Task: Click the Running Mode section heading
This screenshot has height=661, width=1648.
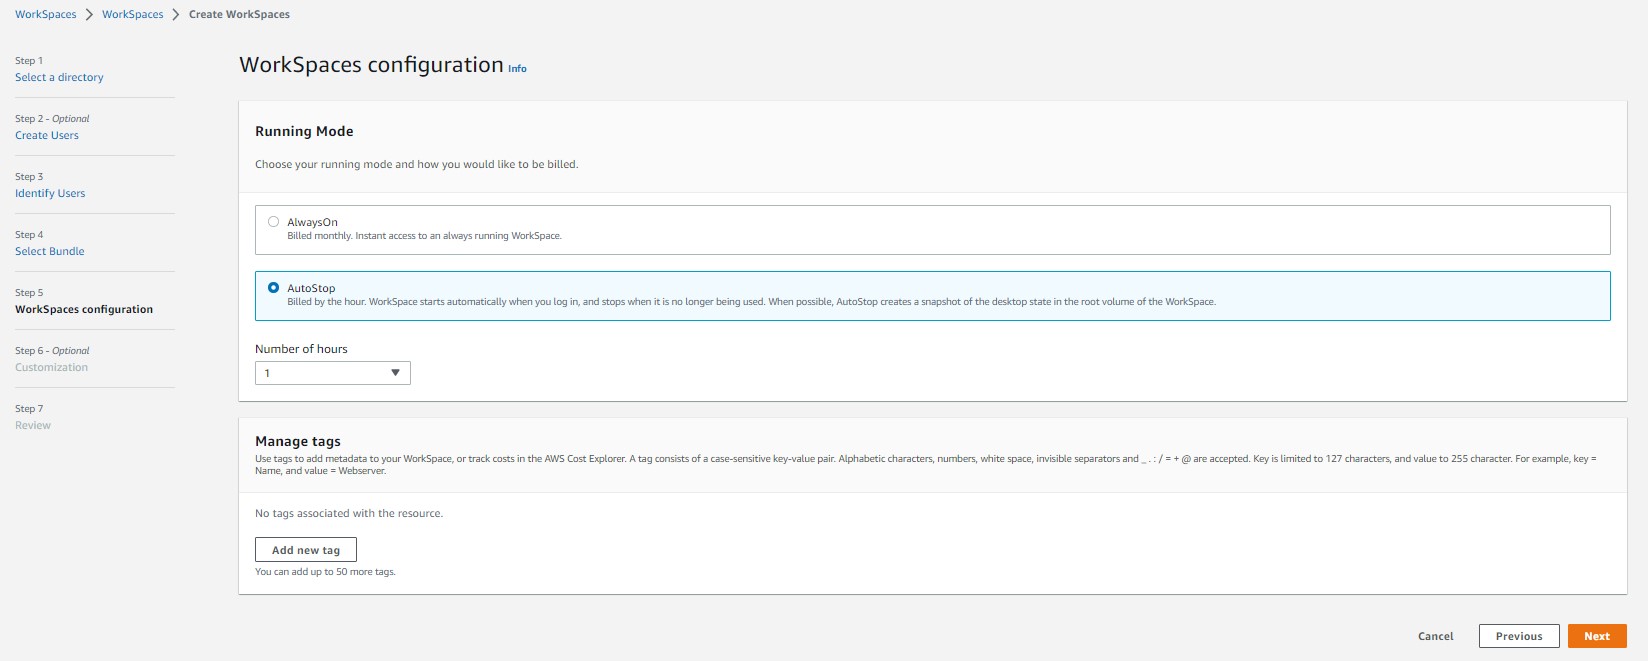Action: click(304, 131)
